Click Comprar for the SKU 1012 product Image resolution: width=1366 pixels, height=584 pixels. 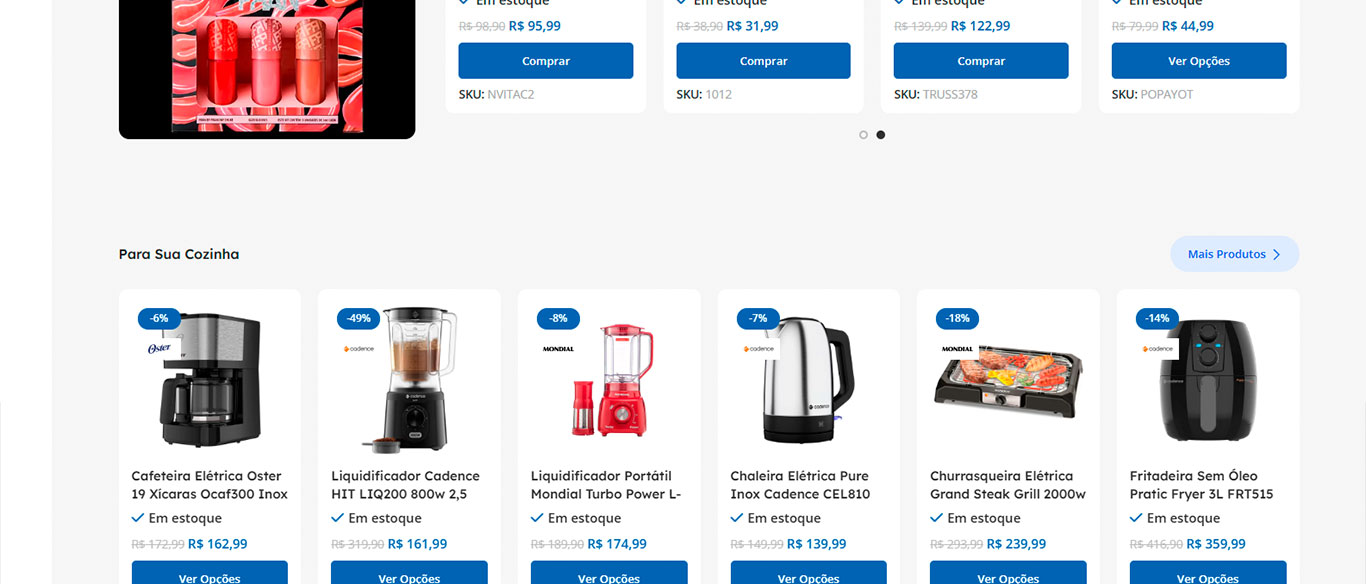[x=763, y=61]
